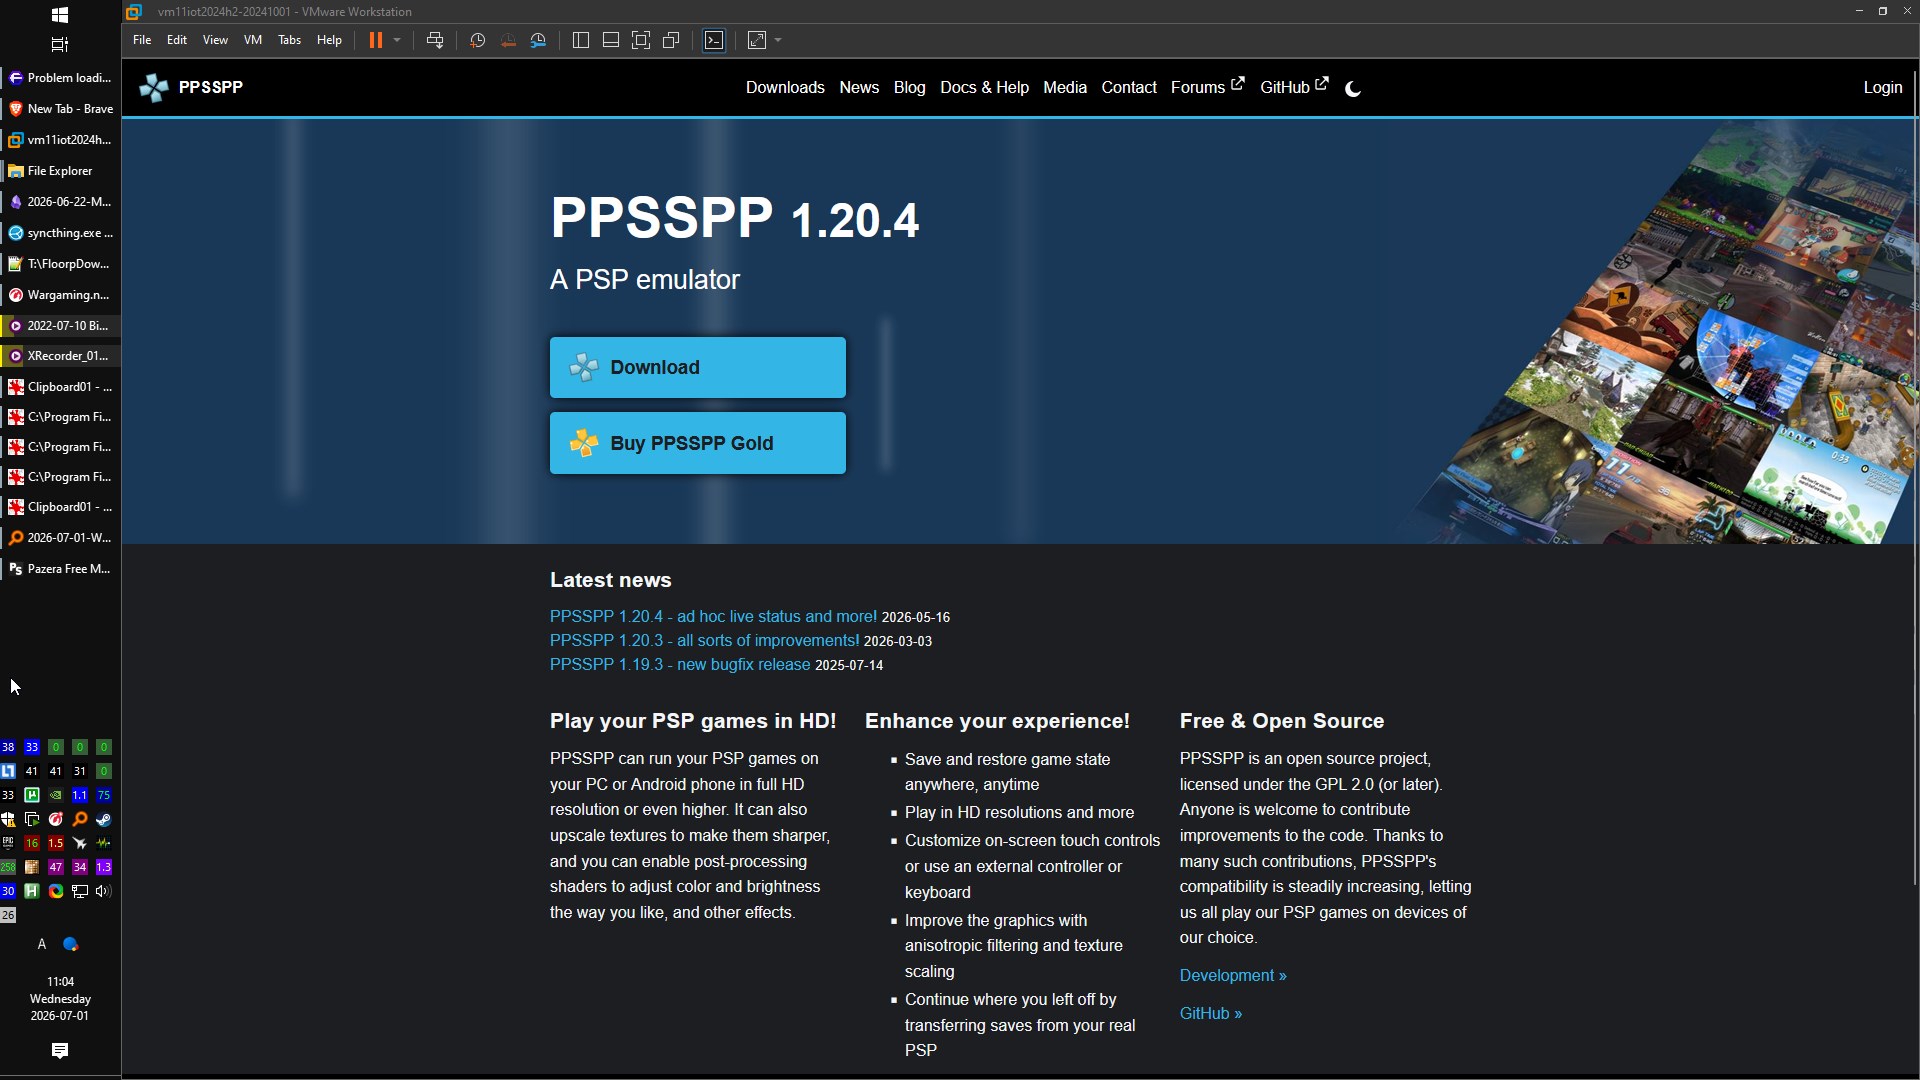This screenshot has height=1080, width=1920.
Task: Click the "PPSSPP 1.20.4" hero title
Action: pyautogui.click(x=735, y=218)
